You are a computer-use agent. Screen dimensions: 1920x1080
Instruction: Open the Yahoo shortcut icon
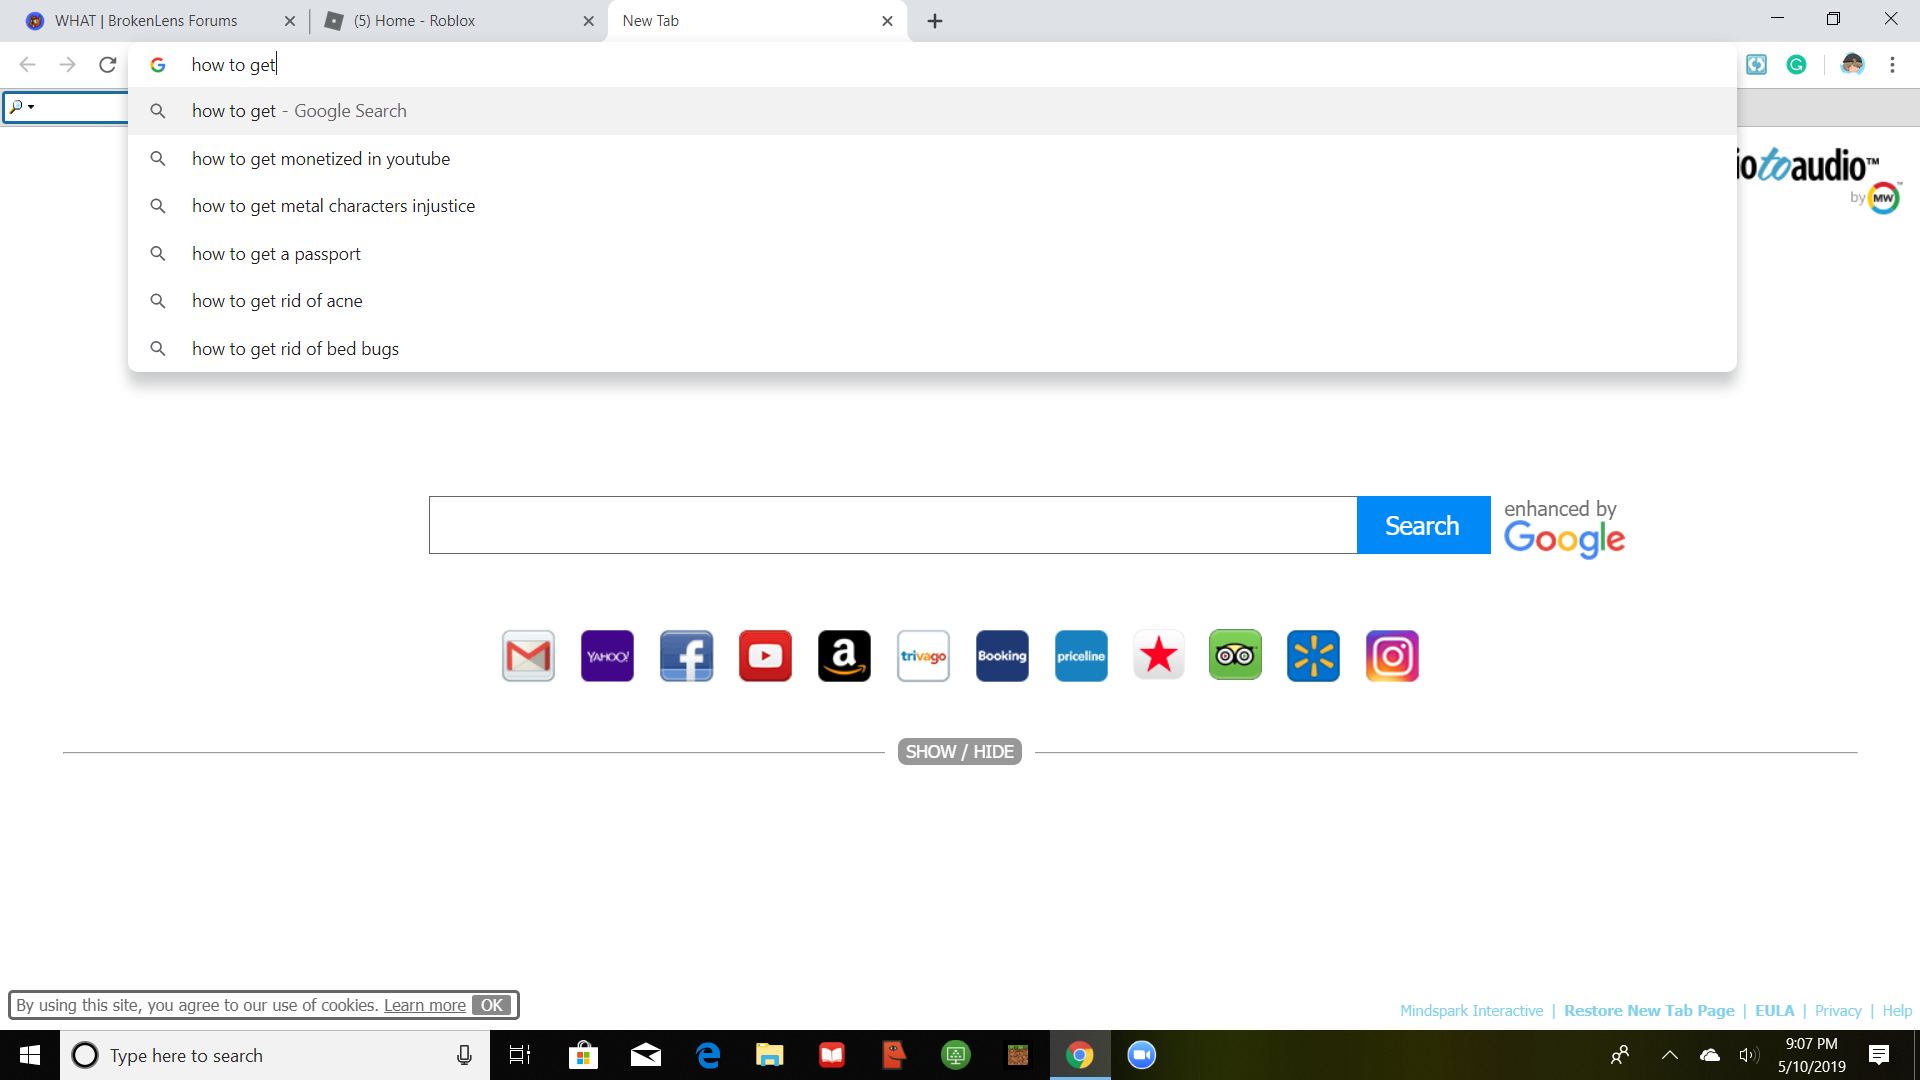607,656
